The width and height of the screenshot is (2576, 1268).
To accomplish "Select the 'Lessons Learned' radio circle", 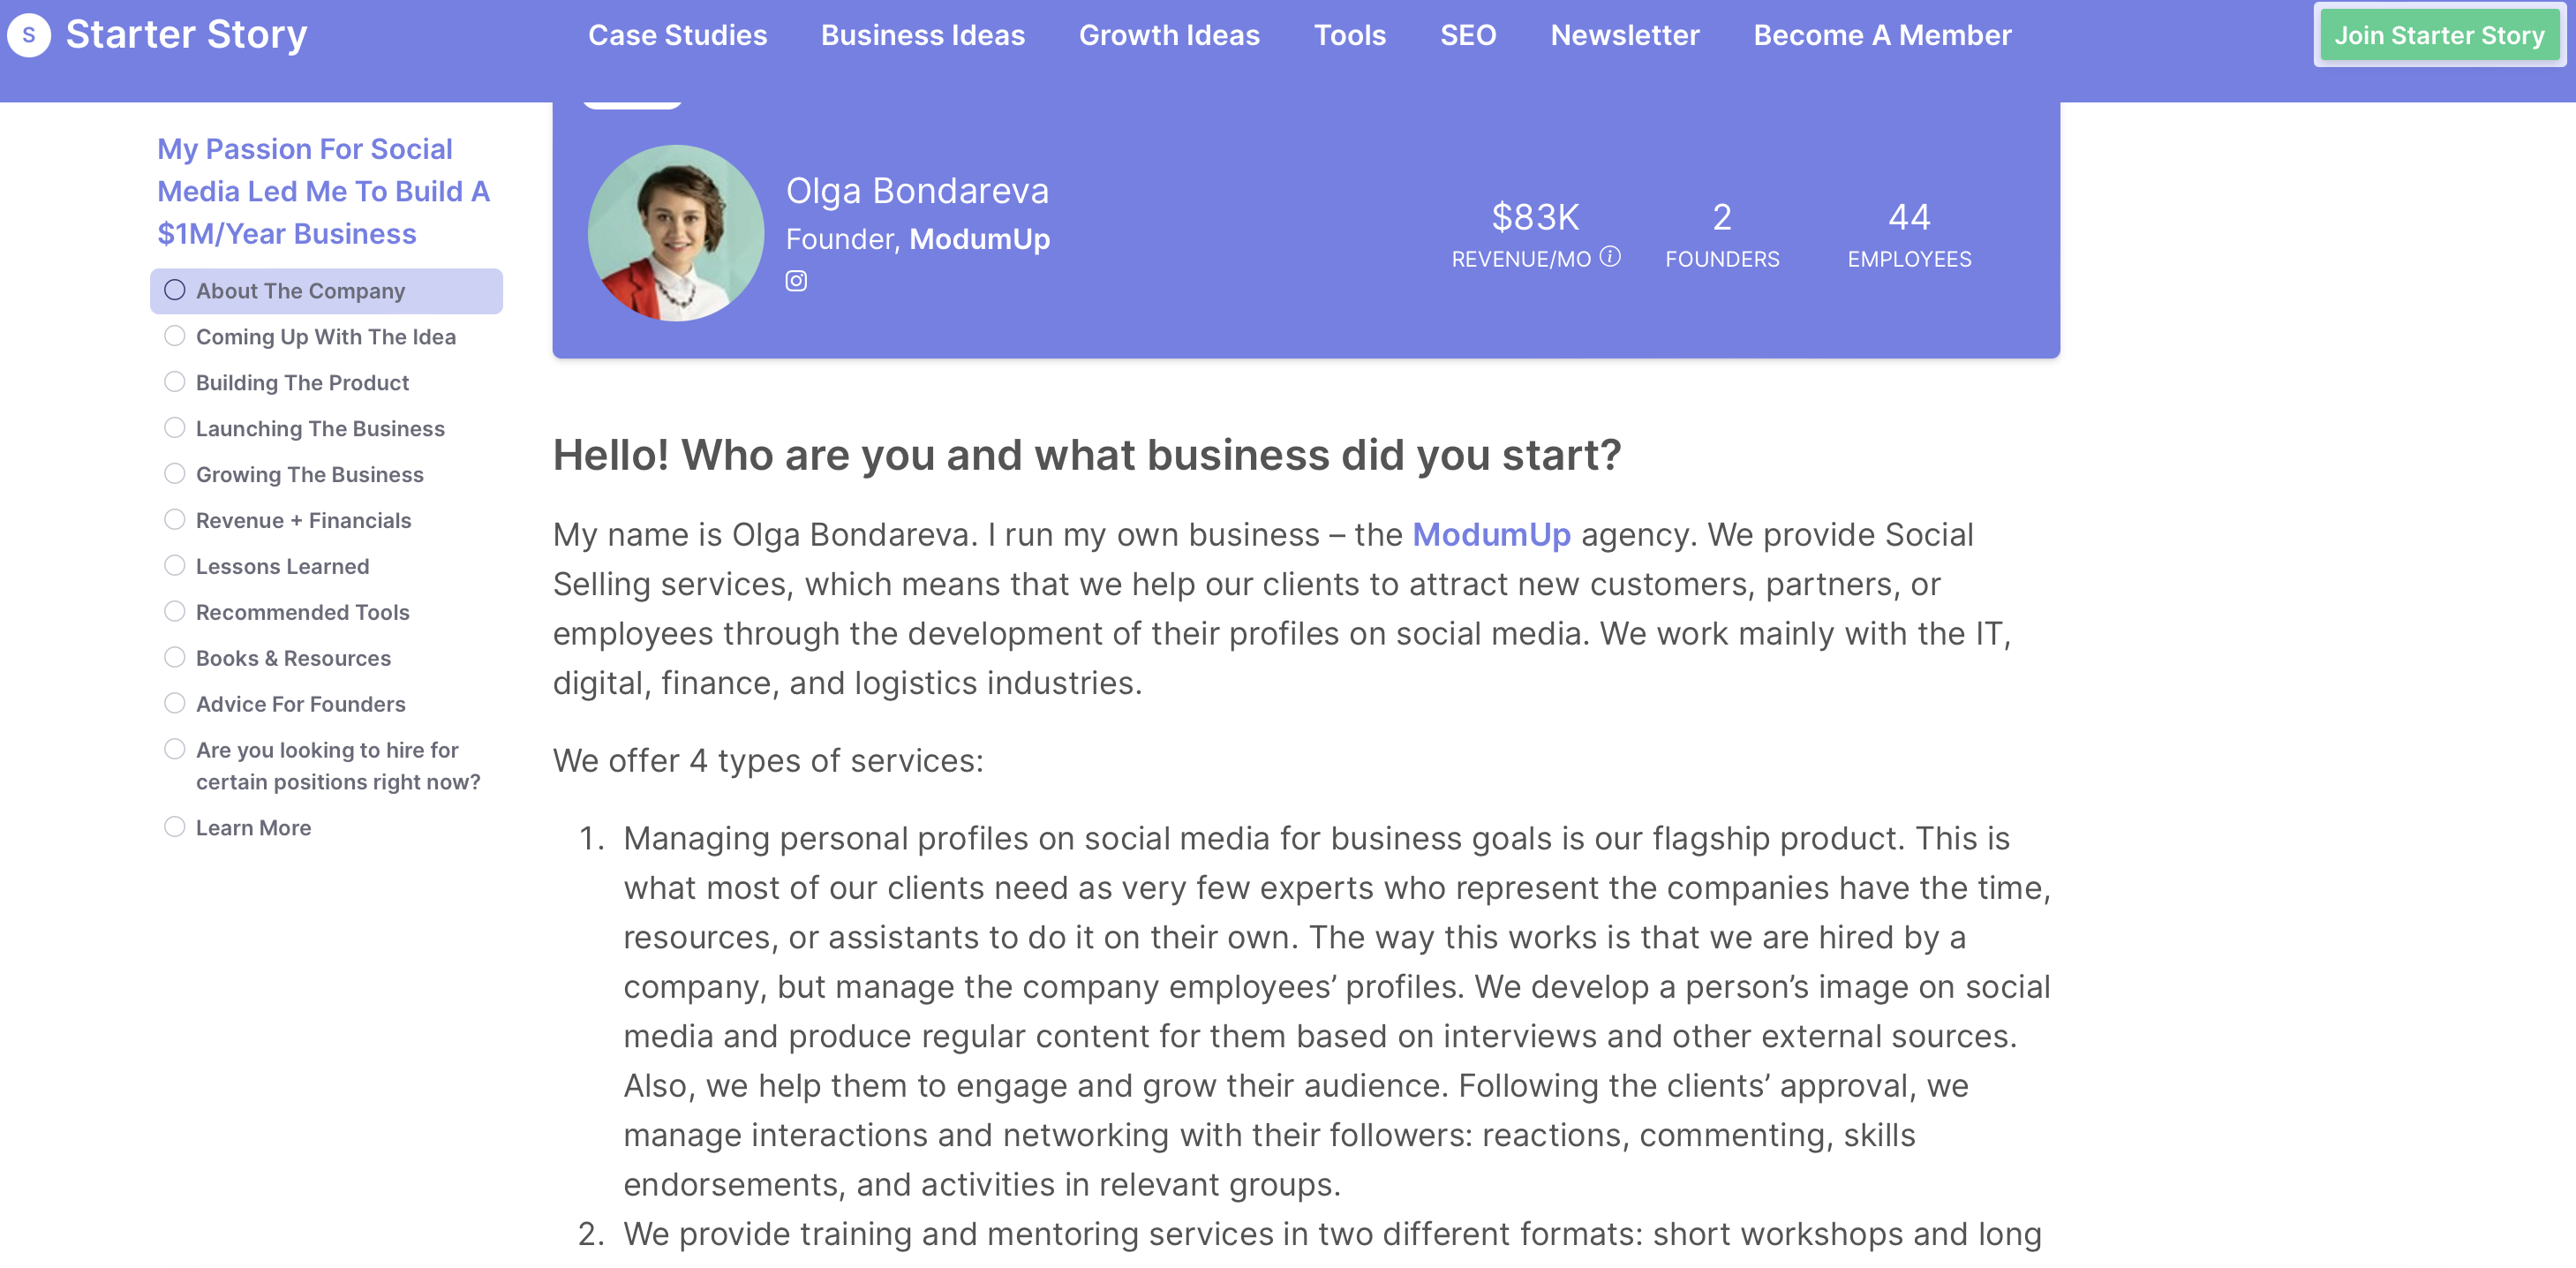I will (176, 564).
